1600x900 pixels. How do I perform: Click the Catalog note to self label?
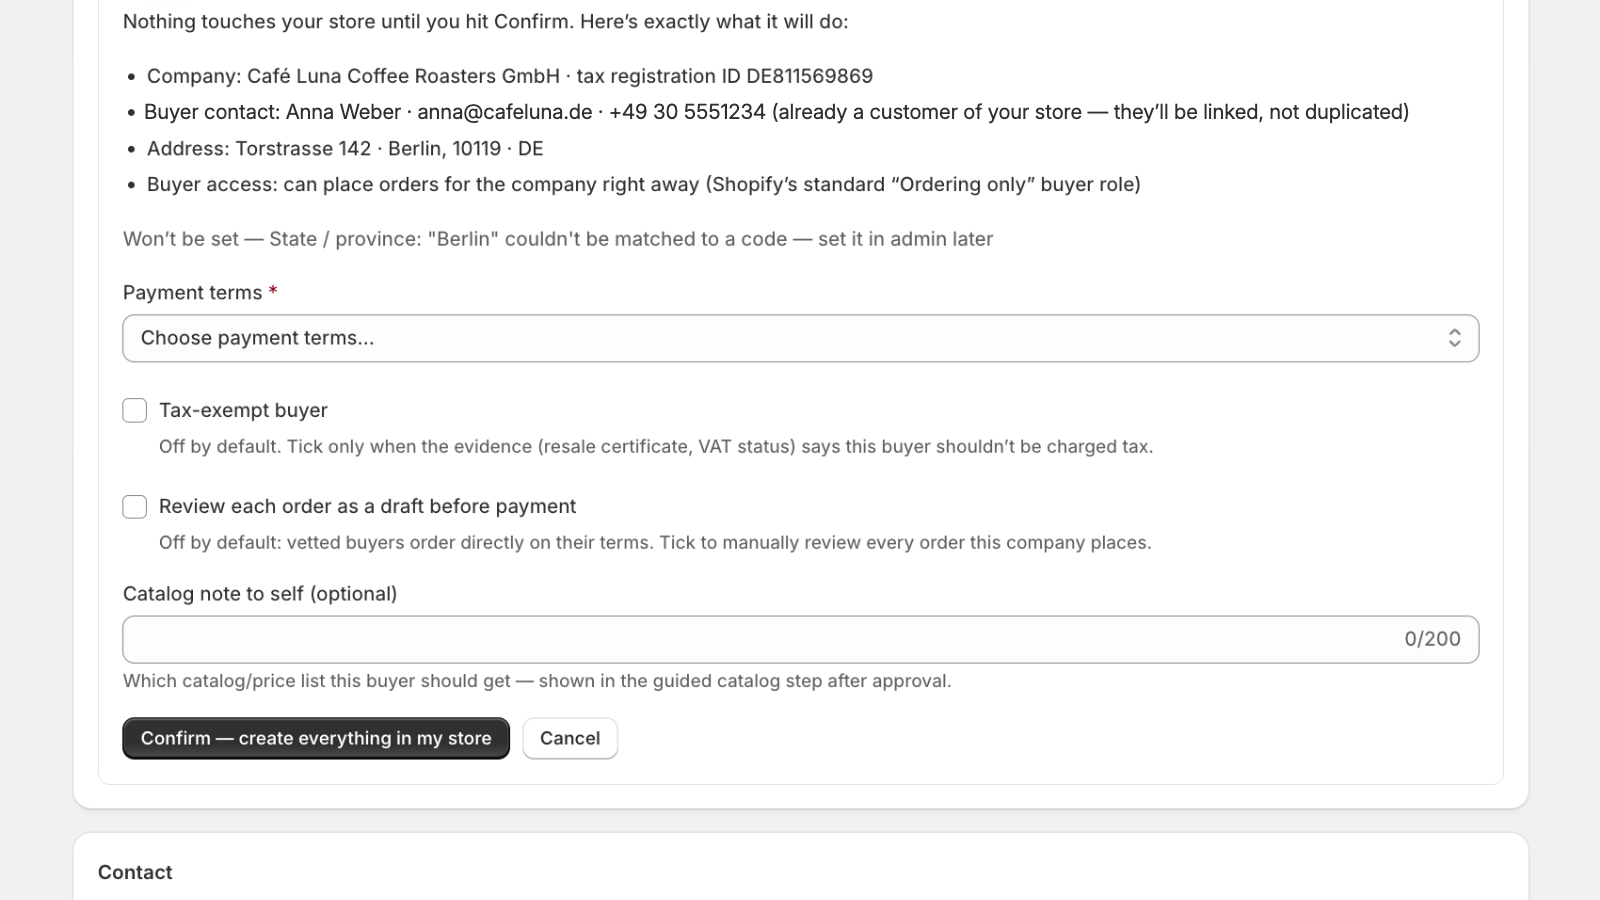[x=260, y=594]
